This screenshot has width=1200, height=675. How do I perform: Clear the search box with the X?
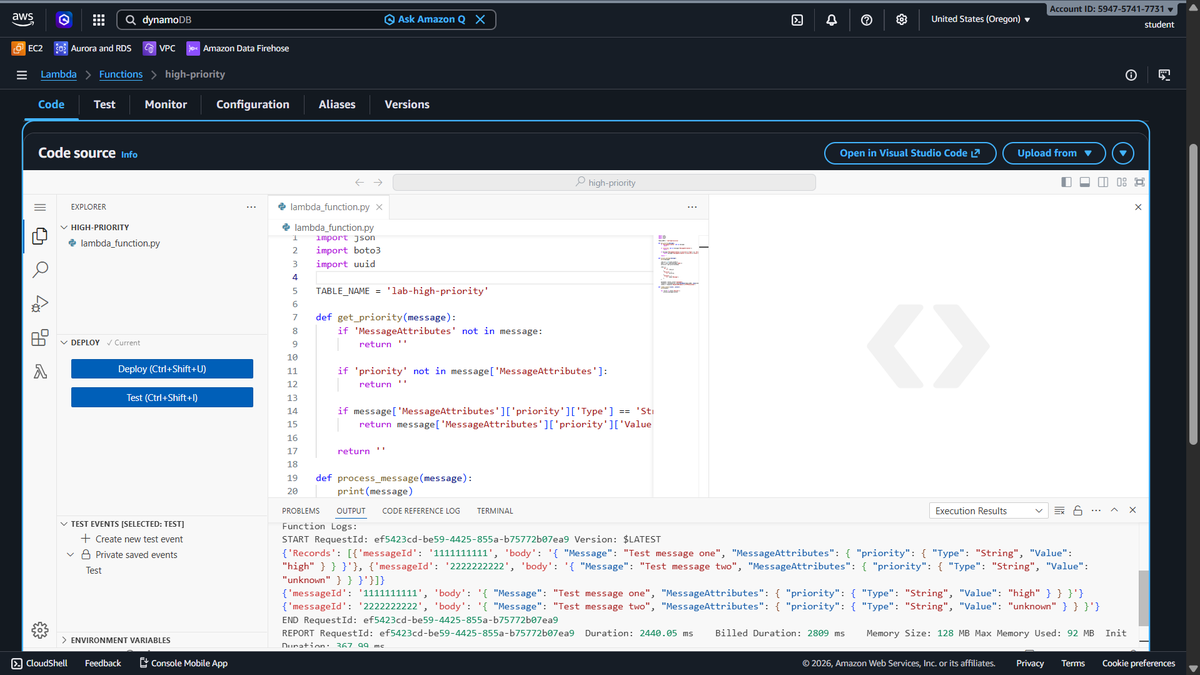pyautogui.click(x=480, y=20)
